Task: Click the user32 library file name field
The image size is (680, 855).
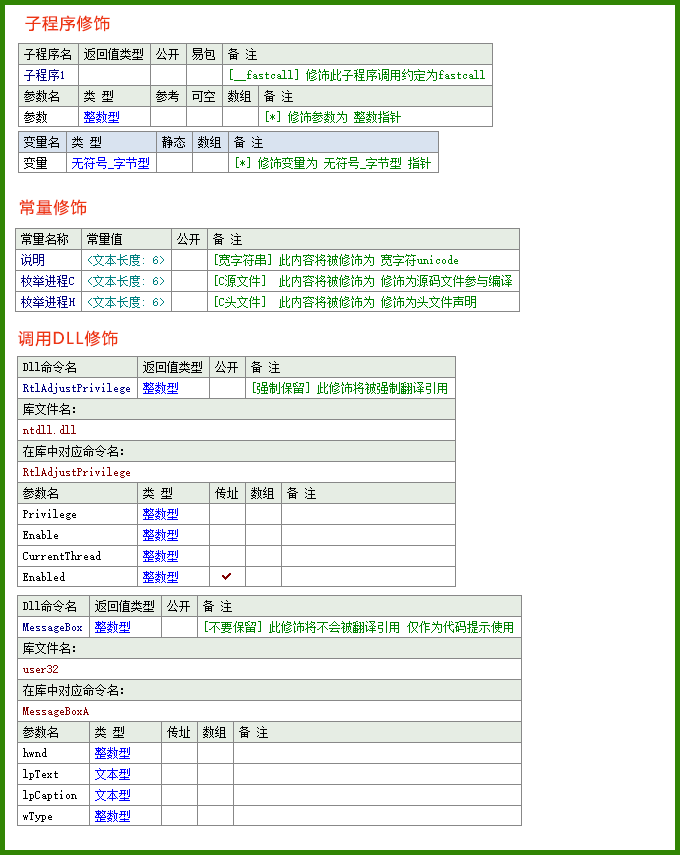Action: pos(269,669)
